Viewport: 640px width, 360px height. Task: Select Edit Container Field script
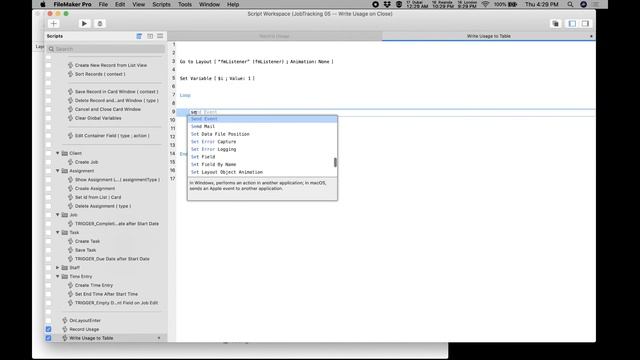(x=112, y=136)
